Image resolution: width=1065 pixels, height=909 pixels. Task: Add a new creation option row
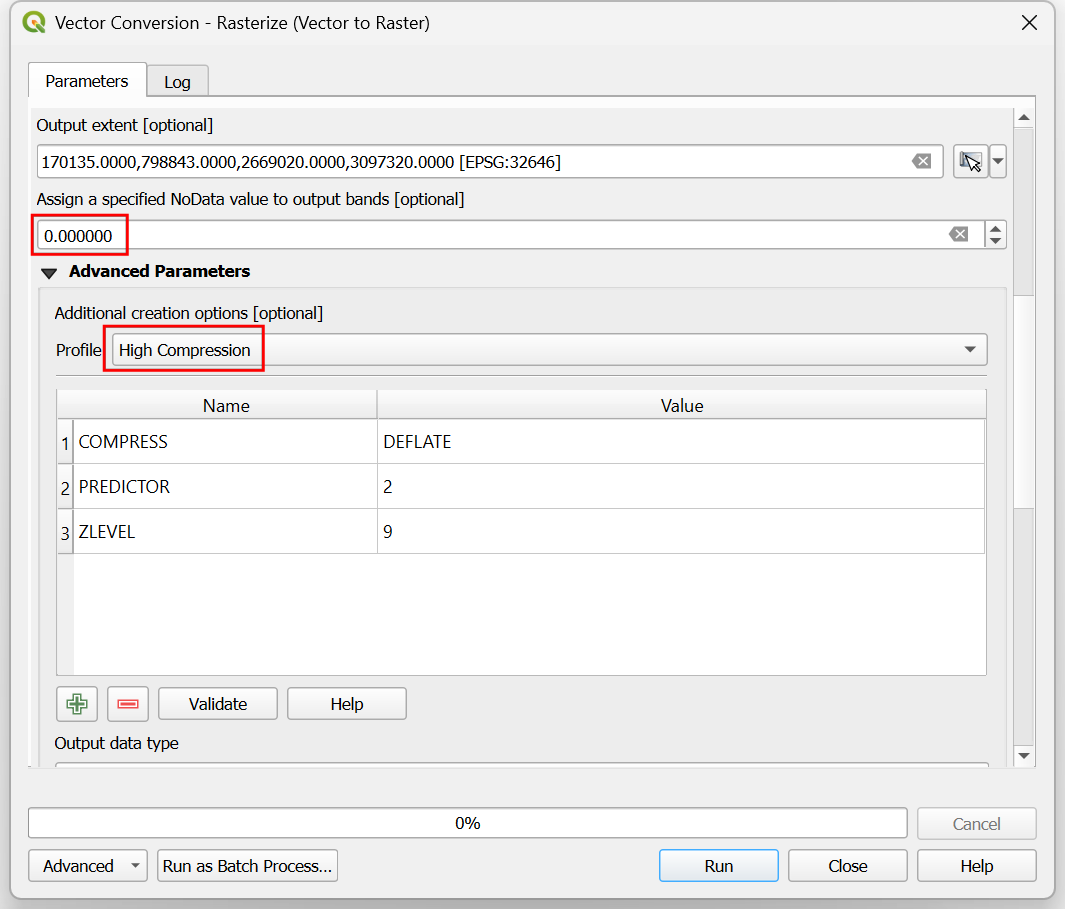click(x=77, y=704)
